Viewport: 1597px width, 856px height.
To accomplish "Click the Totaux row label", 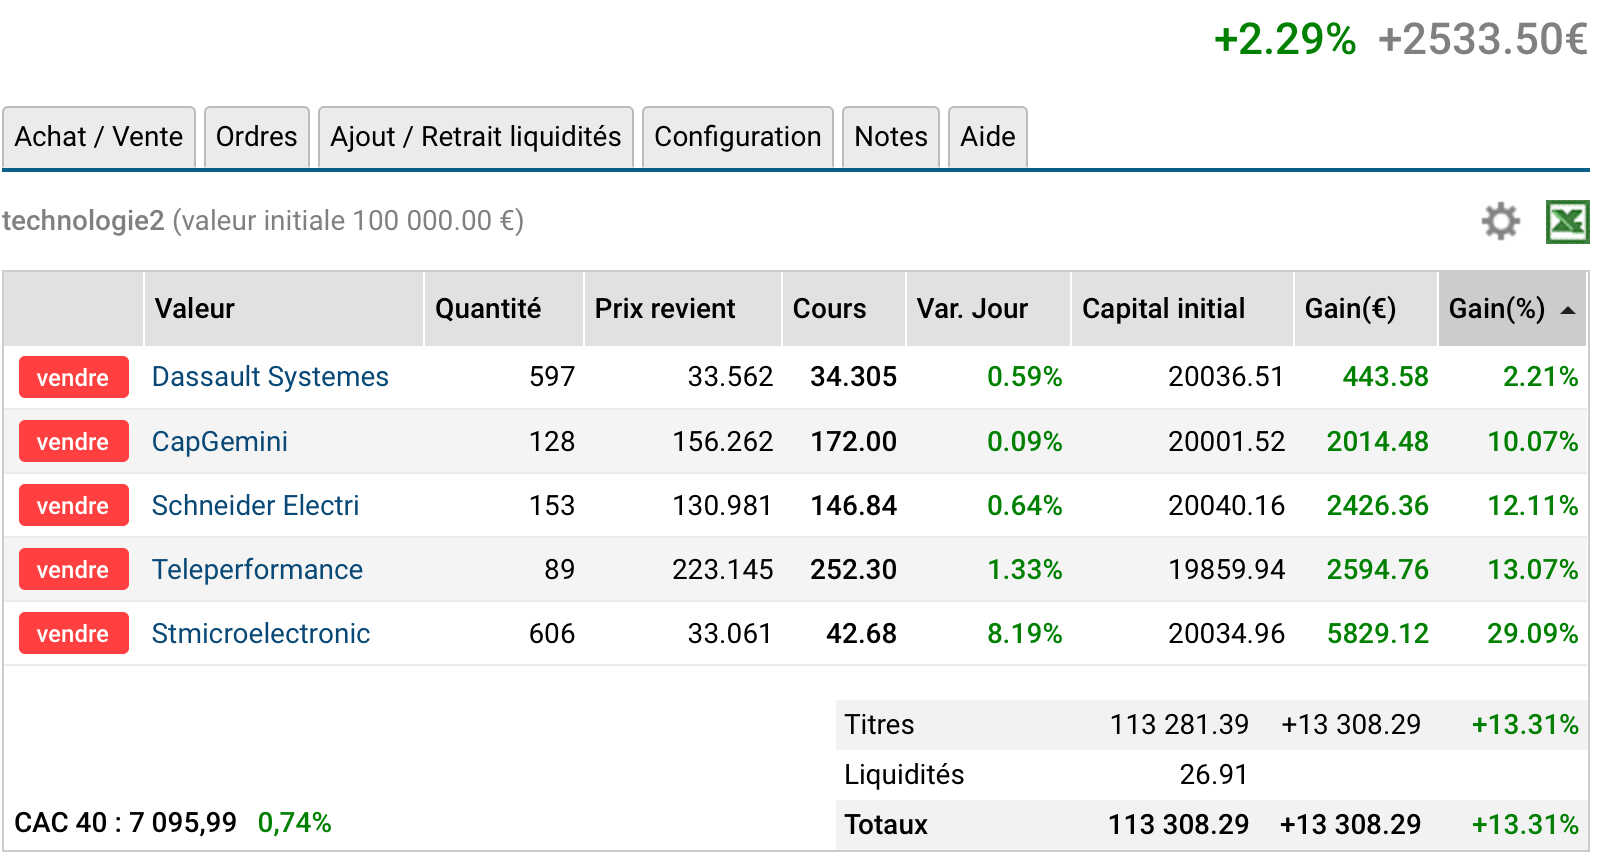I will coord(886,824).
